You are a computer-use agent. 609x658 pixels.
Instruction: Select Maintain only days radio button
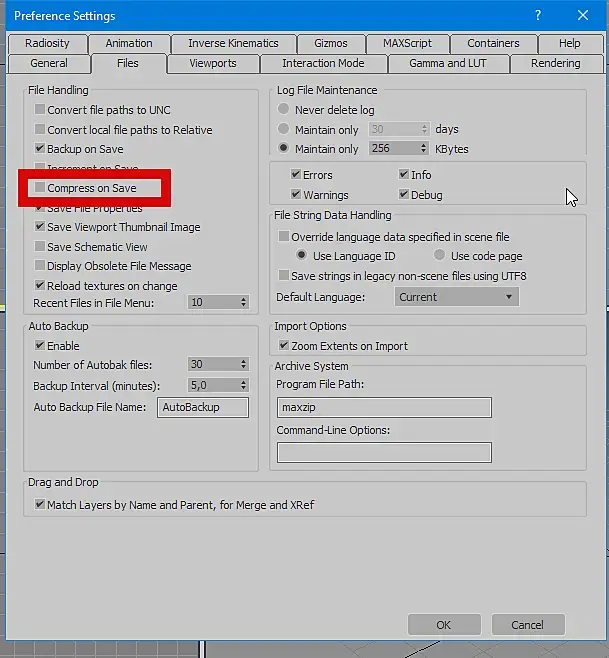[283, 129]
